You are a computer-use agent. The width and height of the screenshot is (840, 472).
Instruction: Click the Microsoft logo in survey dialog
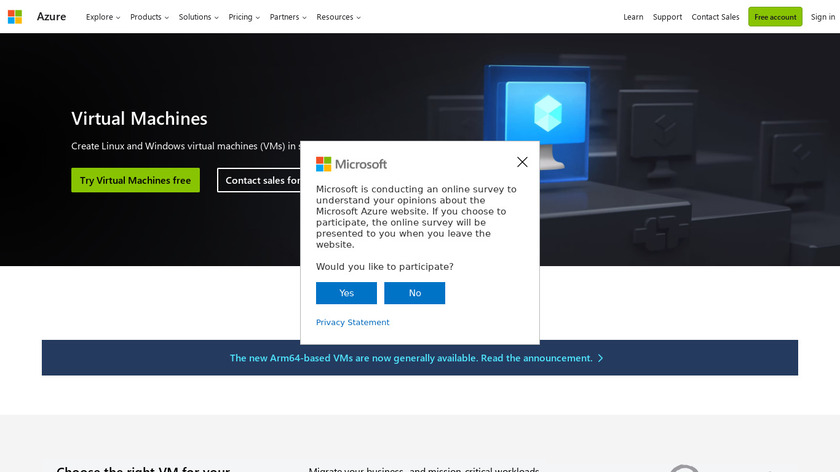pyautogui.click(x=351, y=164)
